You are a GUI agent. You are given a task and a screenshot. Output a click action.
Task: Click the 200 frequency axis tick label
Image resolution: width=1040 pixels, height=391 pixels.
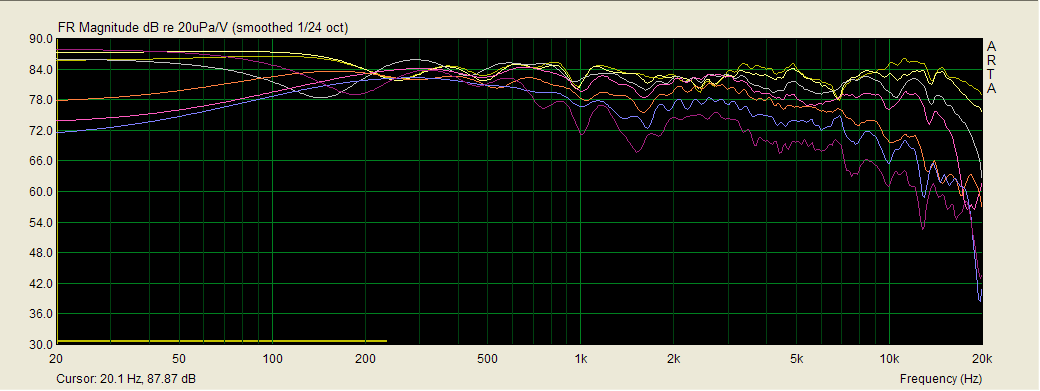pos(365,360)
